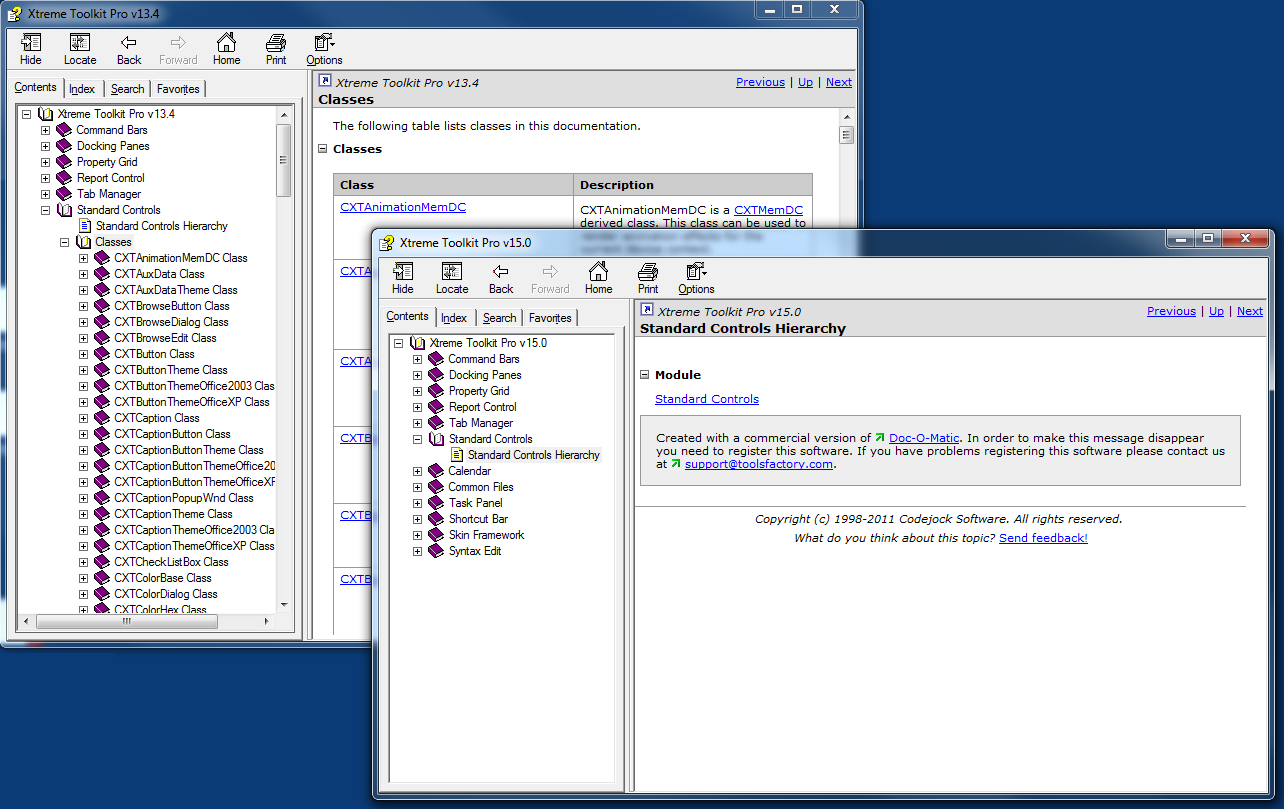1284x809 pixels.
Task: Click scrollbar up arrow in v13.4 content pane
Action: 846,117
